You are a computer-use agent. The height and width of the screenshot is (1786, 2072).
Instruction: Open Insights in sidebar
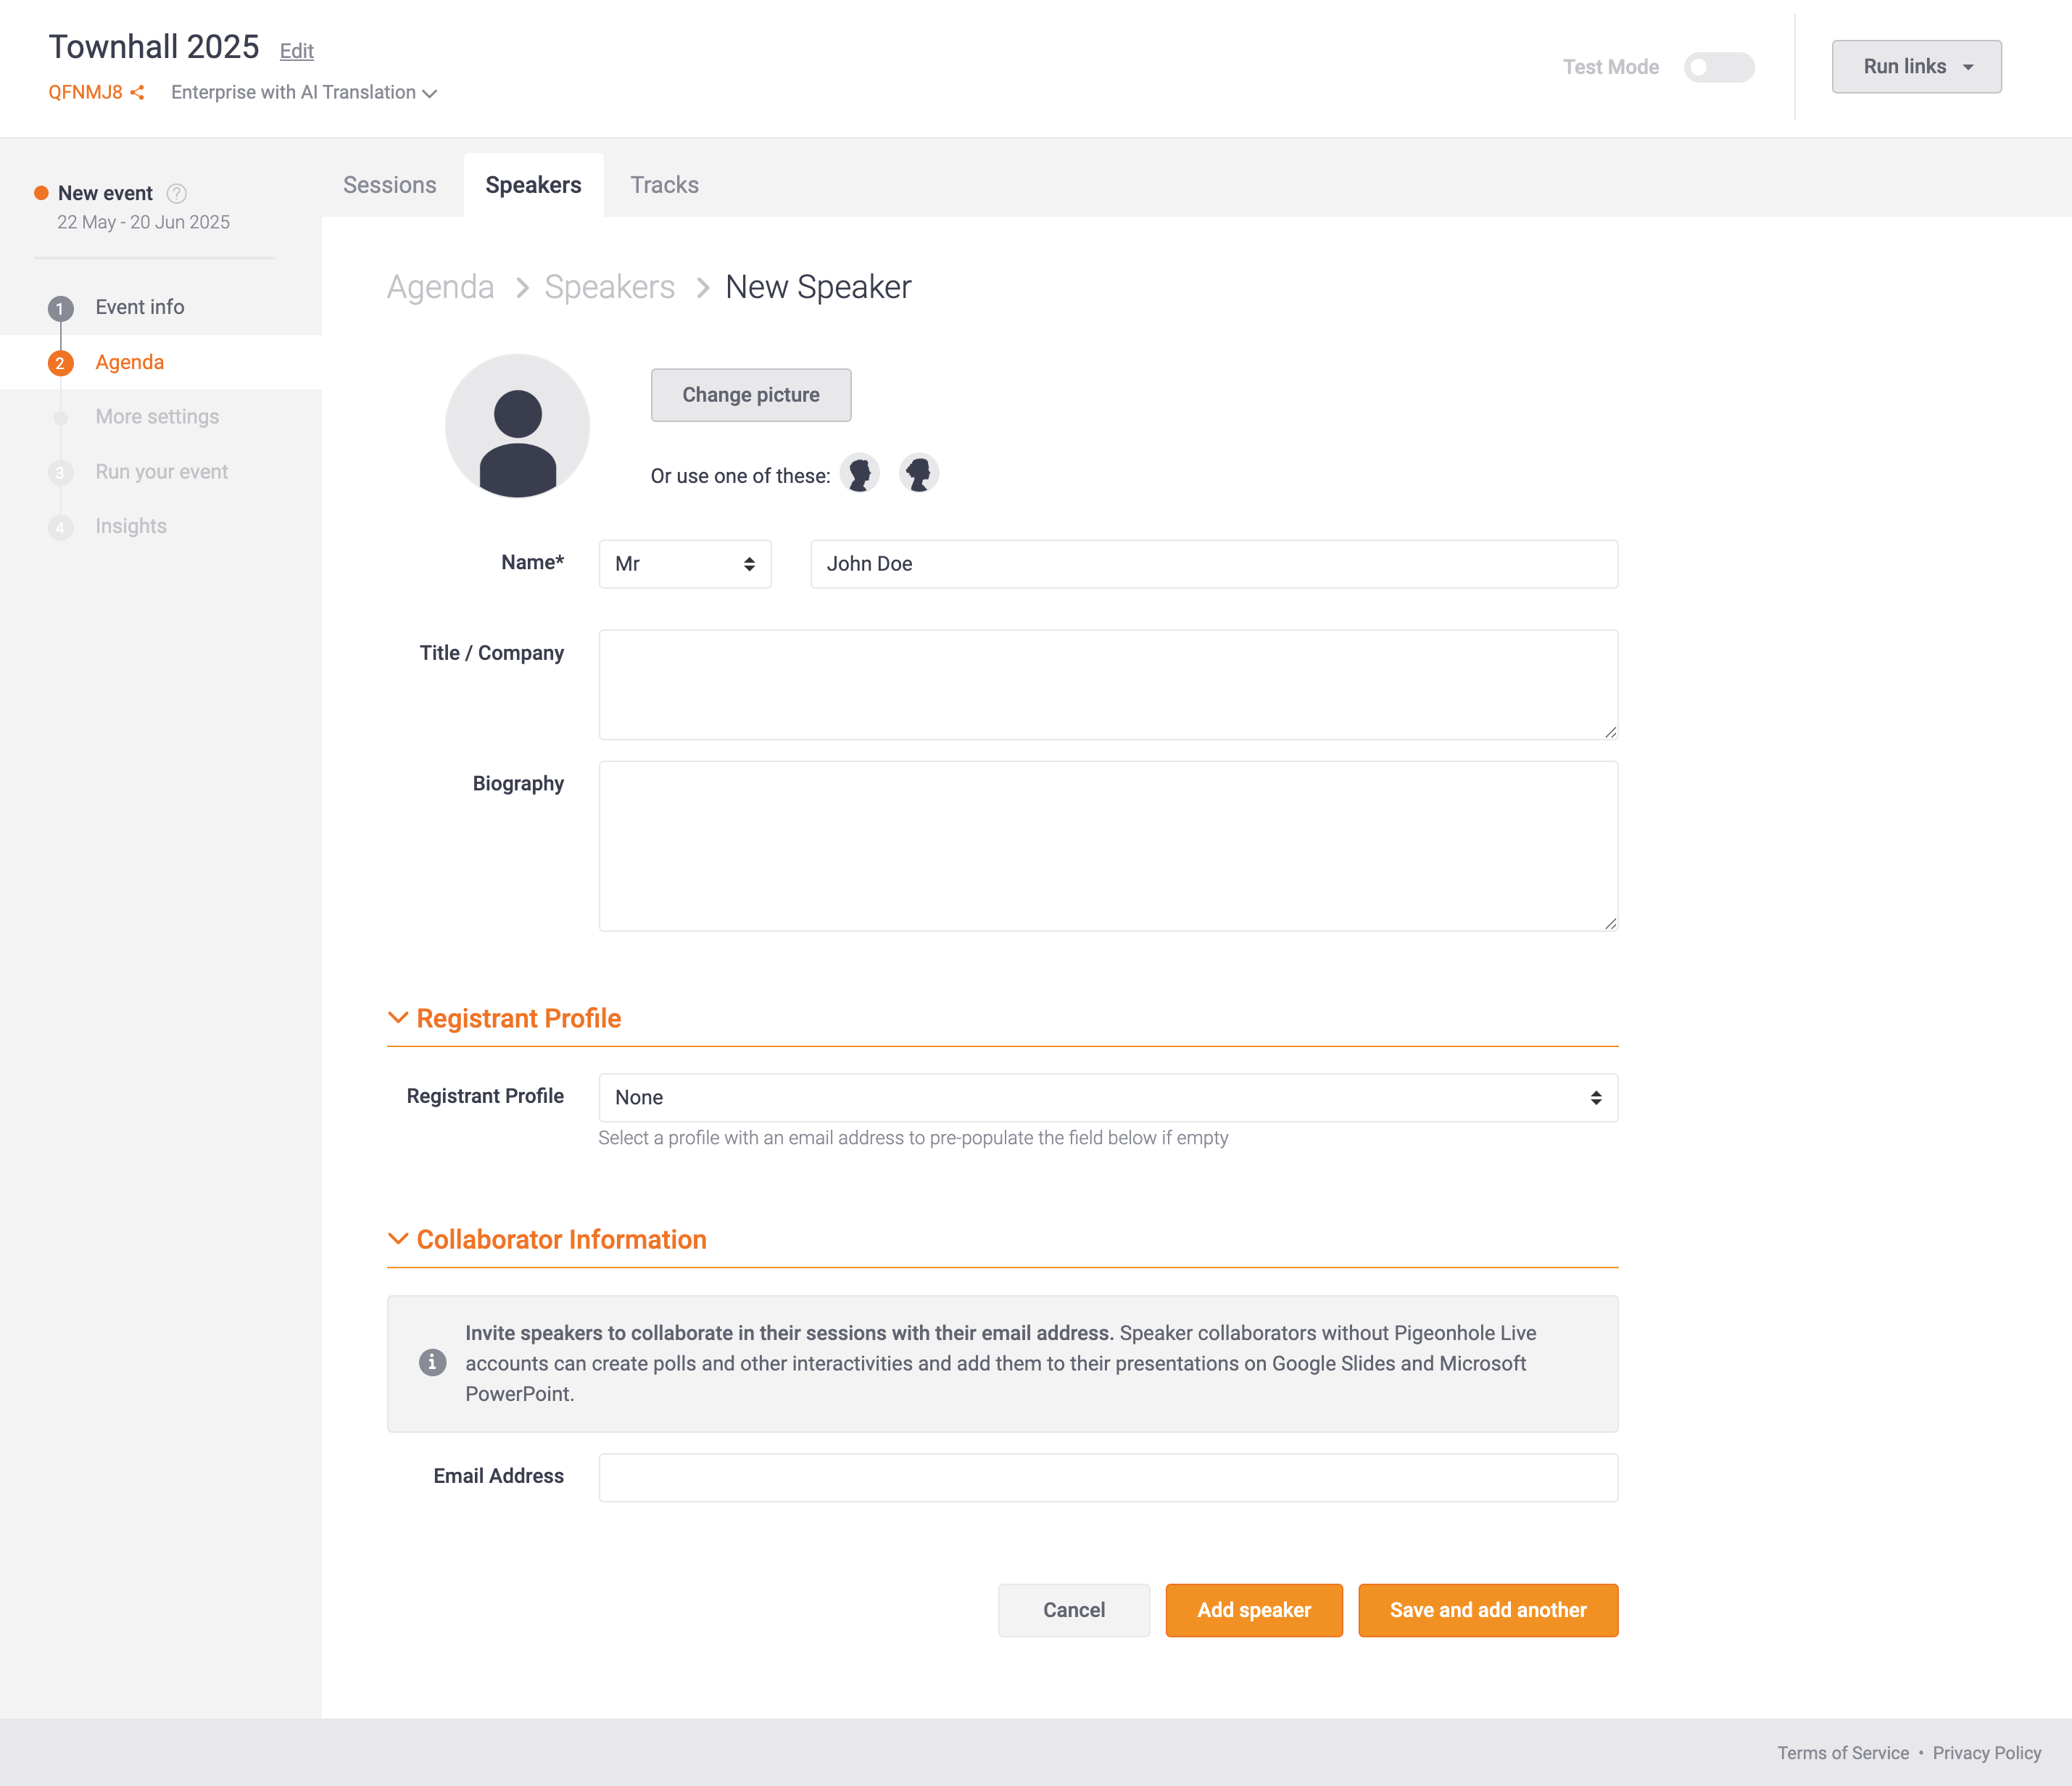tap(131, 526)
